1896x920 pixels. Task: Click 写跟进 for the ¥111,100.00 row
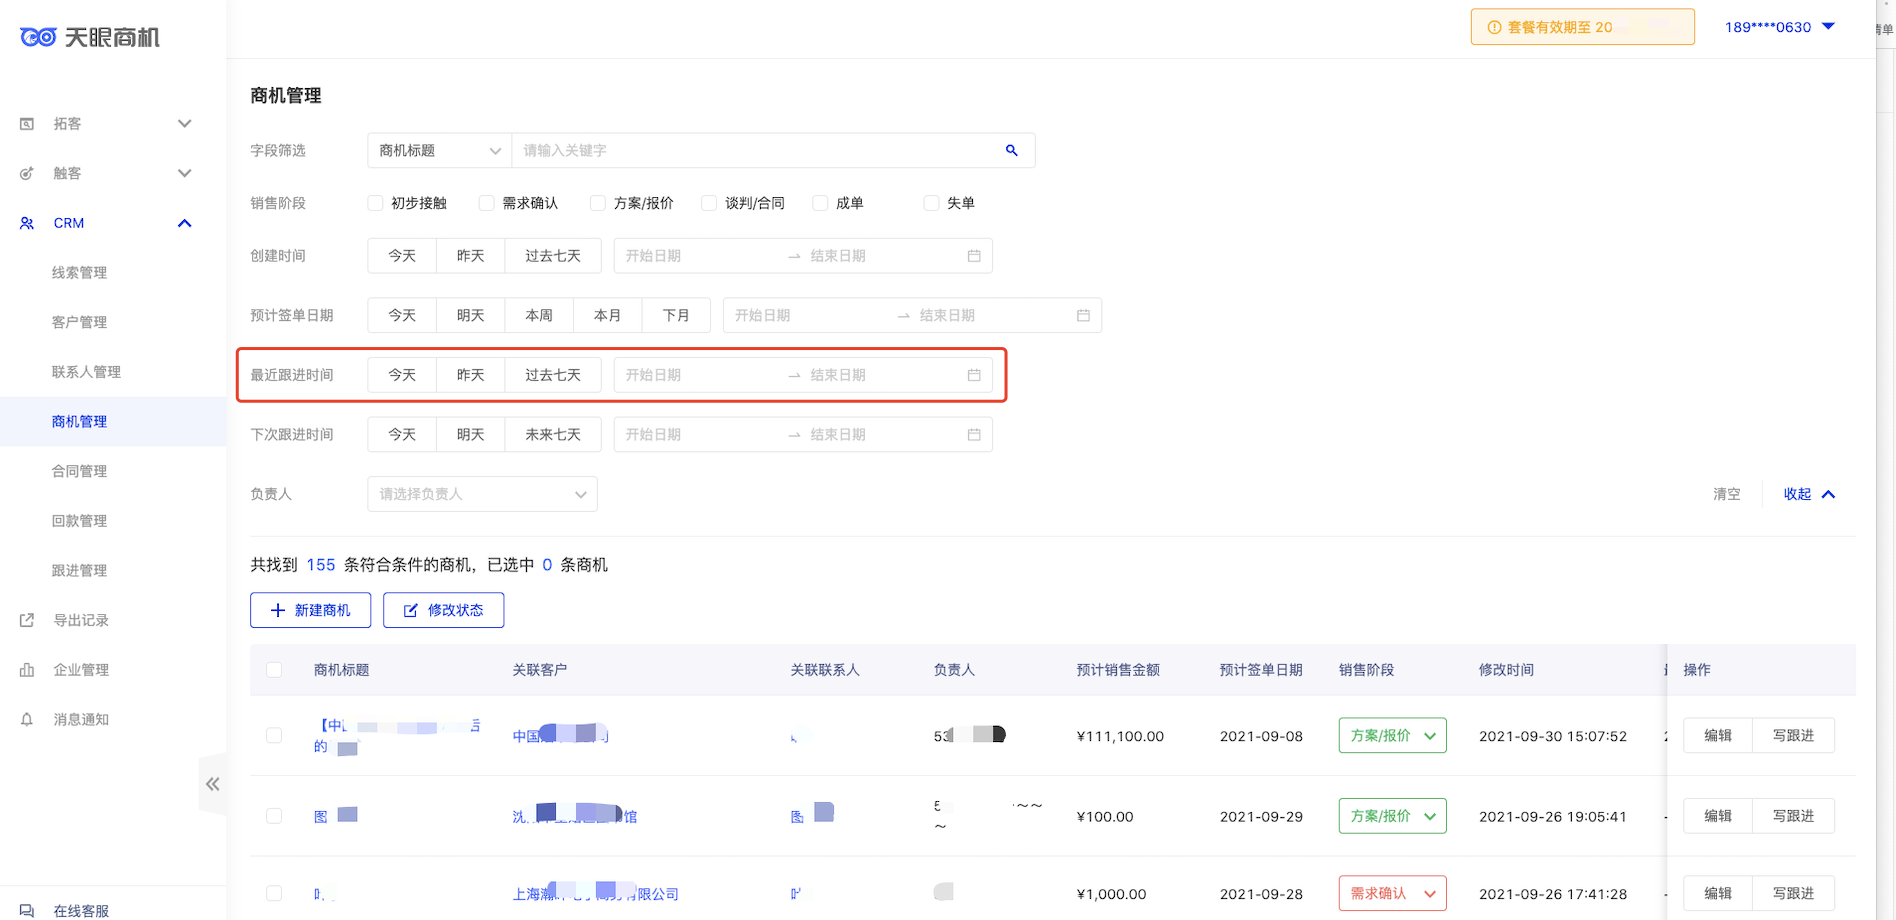tap(1793, 735)
